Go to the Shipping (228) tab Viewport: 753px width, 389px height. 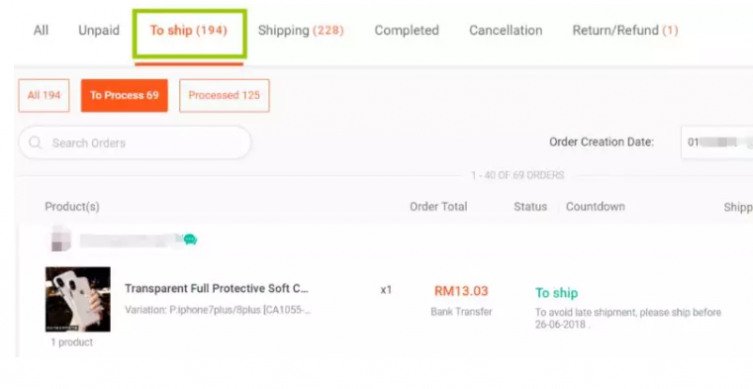click(301, 30)
